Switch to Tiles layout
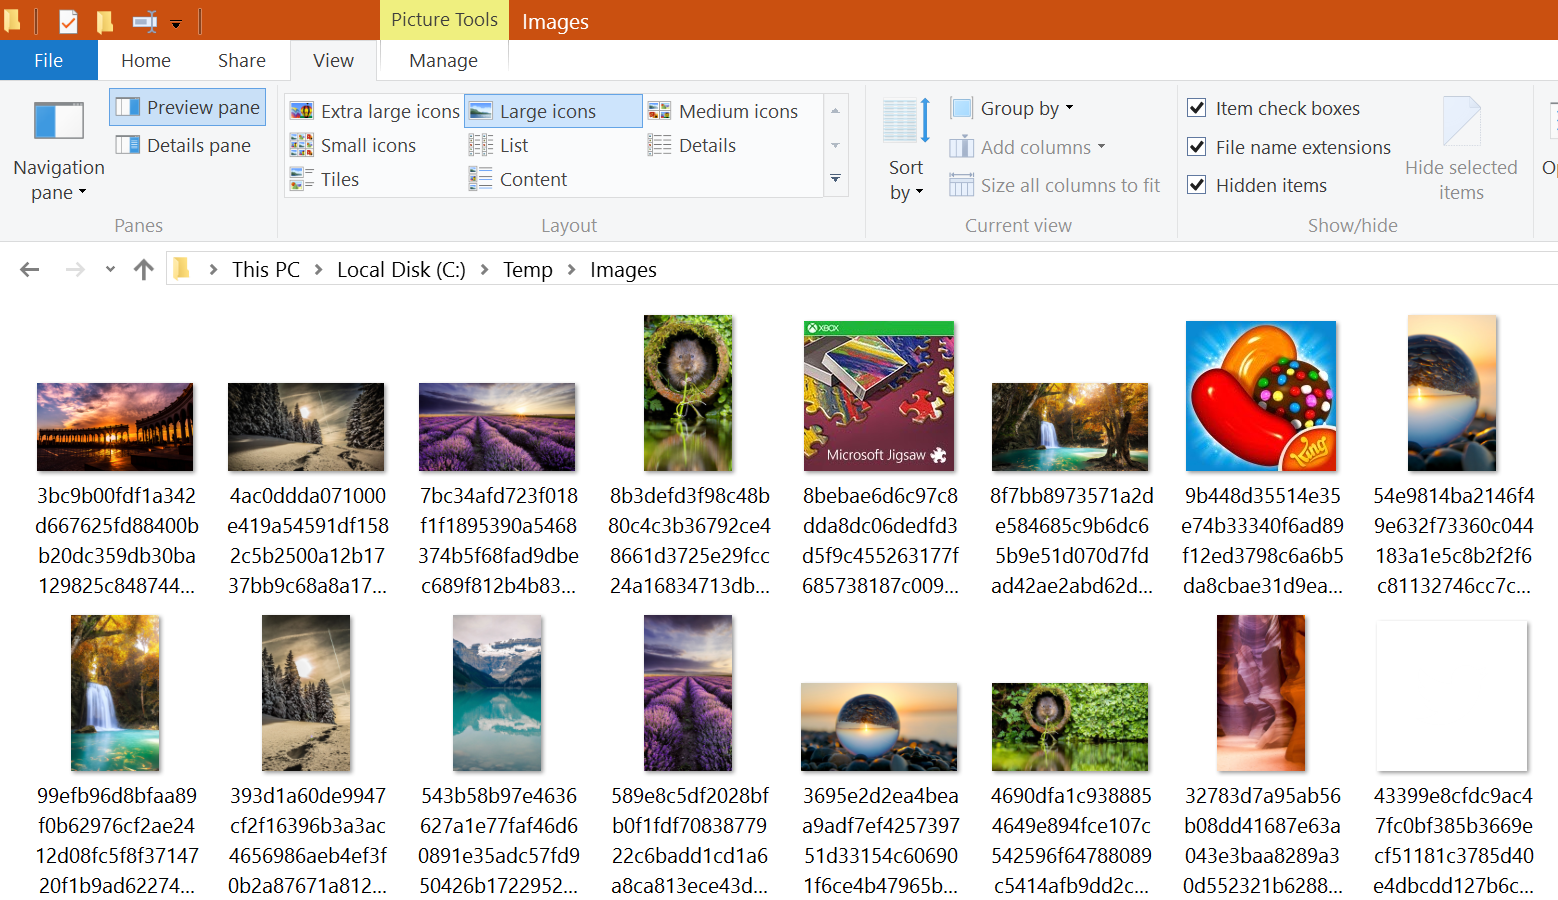 tap(325, 179)
